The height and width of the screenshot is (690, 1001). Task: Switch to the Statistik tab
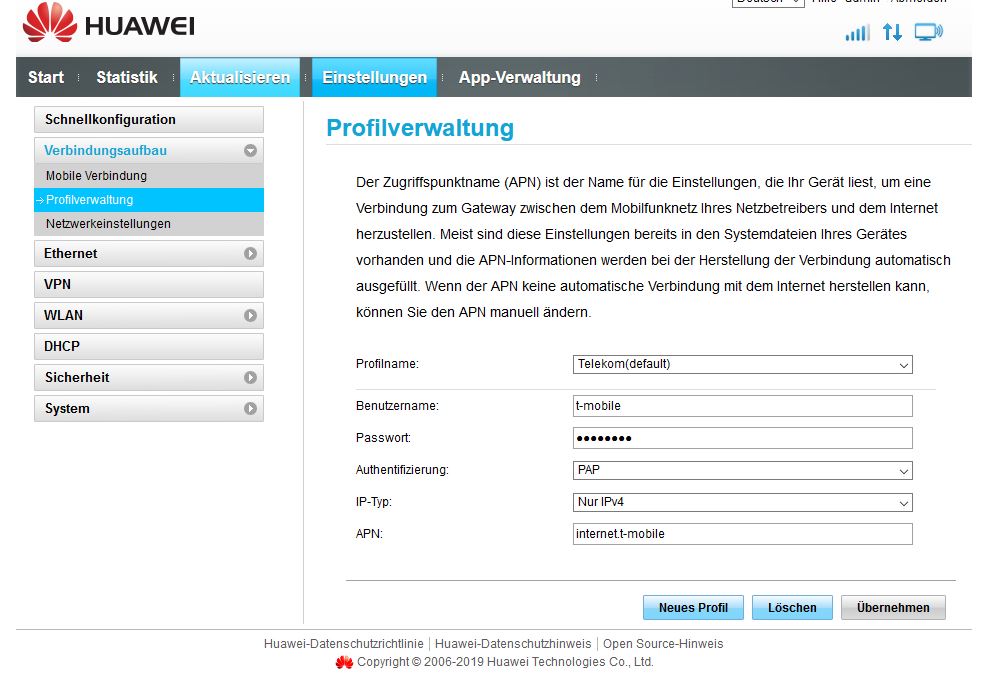pos(127,77)
